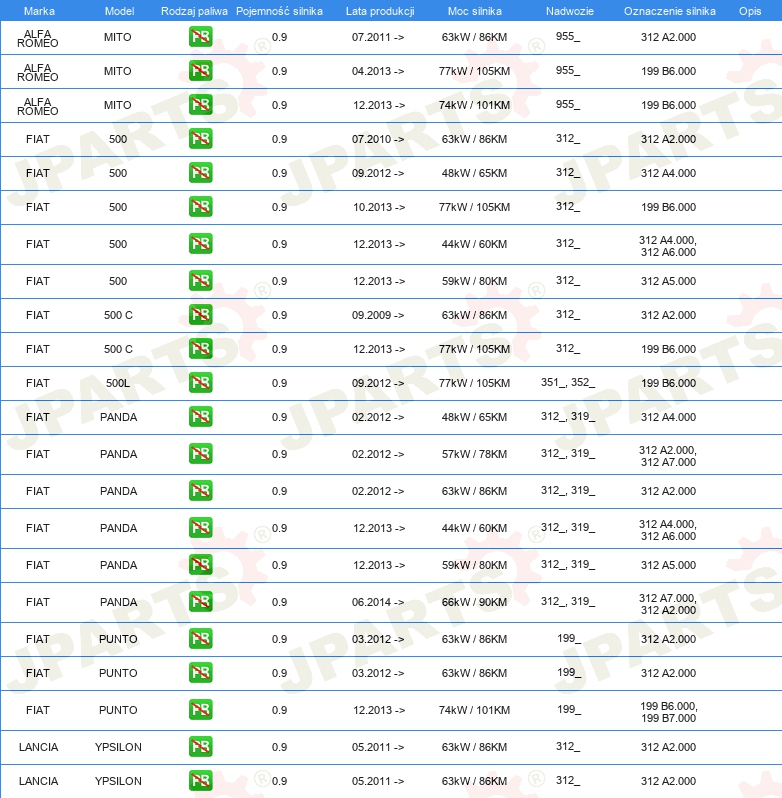Select '312 A2.000, 312 A7.000' engine code cell

tap(668, 456)
